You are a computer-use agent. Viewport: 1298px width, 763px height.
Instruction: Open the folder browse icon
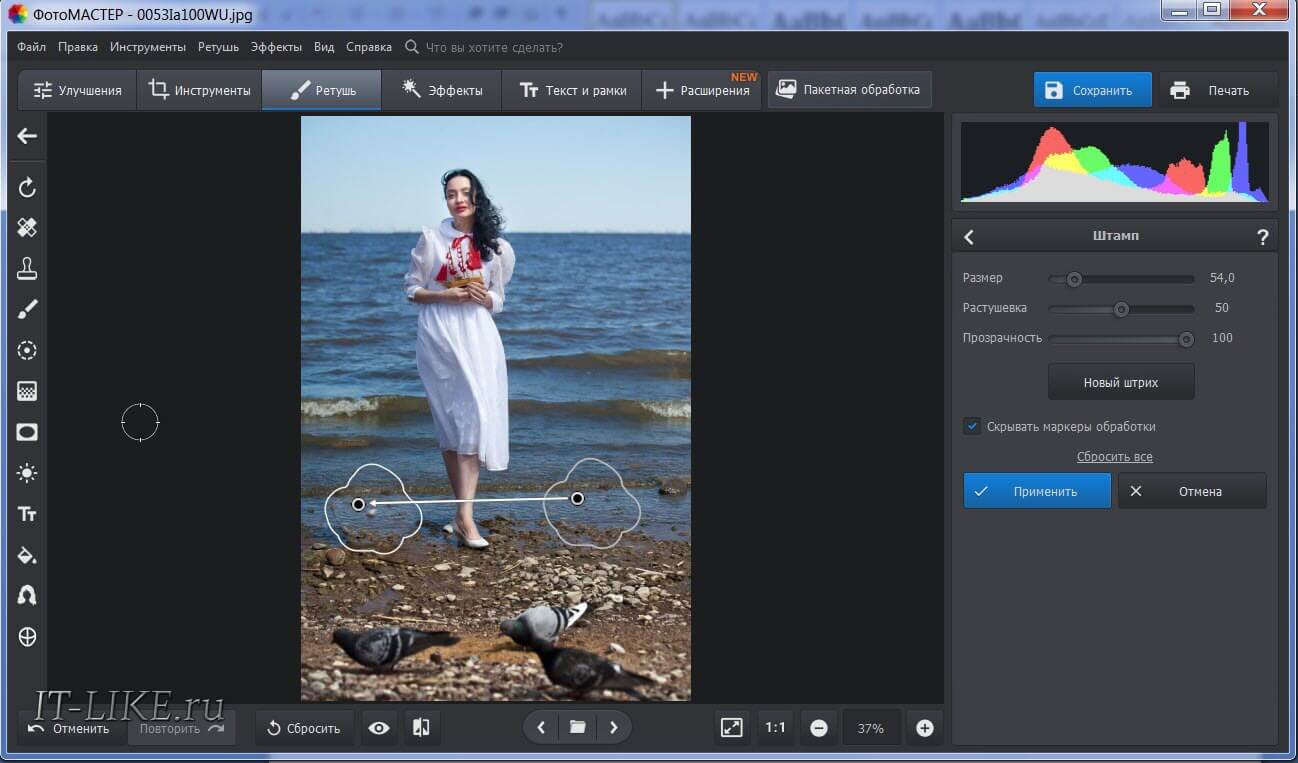(577, 728)
